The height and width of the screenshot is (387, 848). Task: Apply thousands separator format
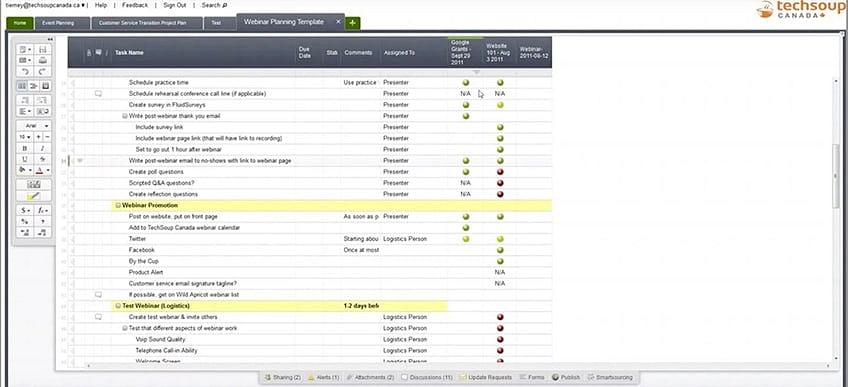click(43, 221)
